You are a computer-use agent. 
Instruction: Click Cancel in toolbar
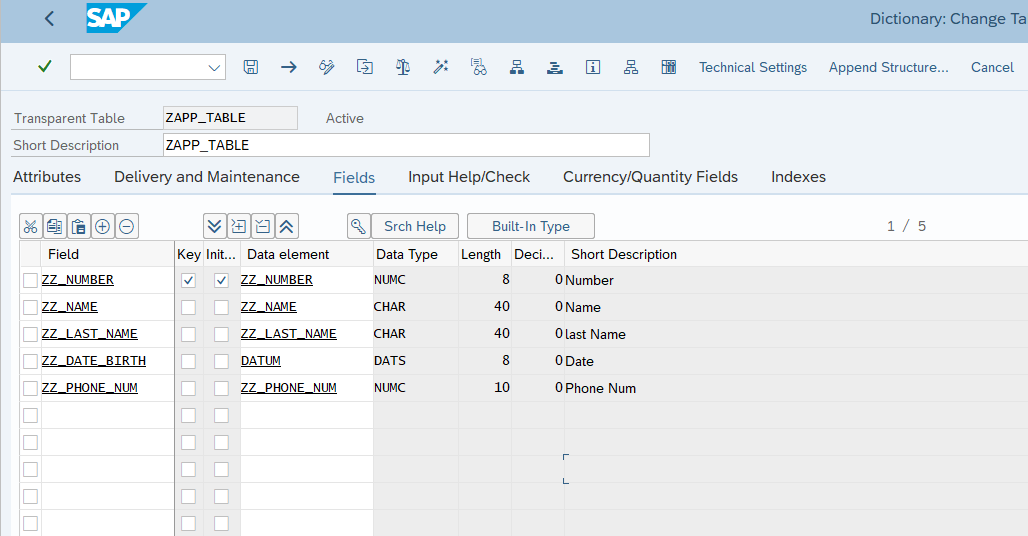[x=992, y=67]
